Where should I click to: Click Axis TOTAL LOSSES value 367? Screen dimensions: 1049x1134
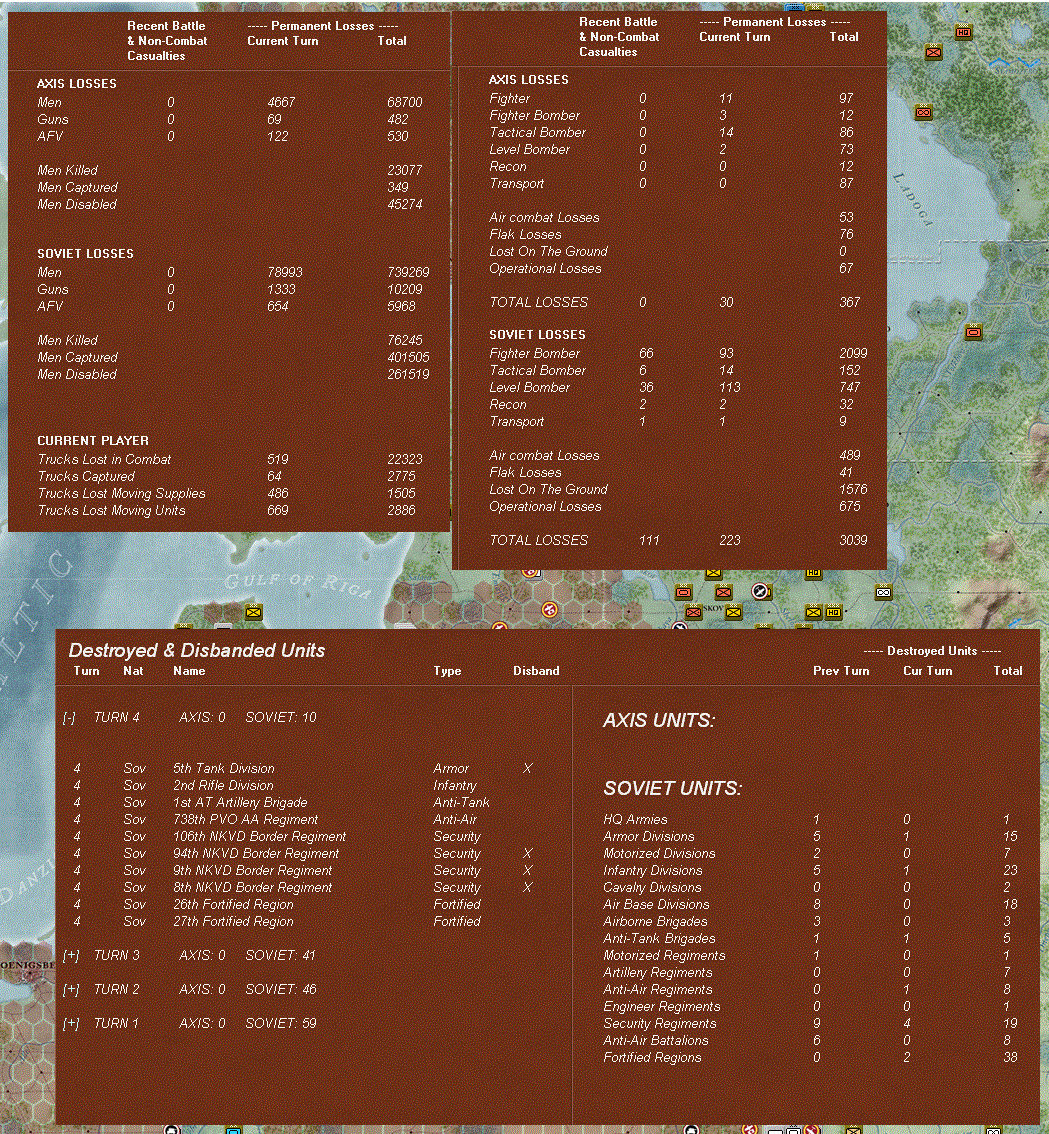click(849, 303)
